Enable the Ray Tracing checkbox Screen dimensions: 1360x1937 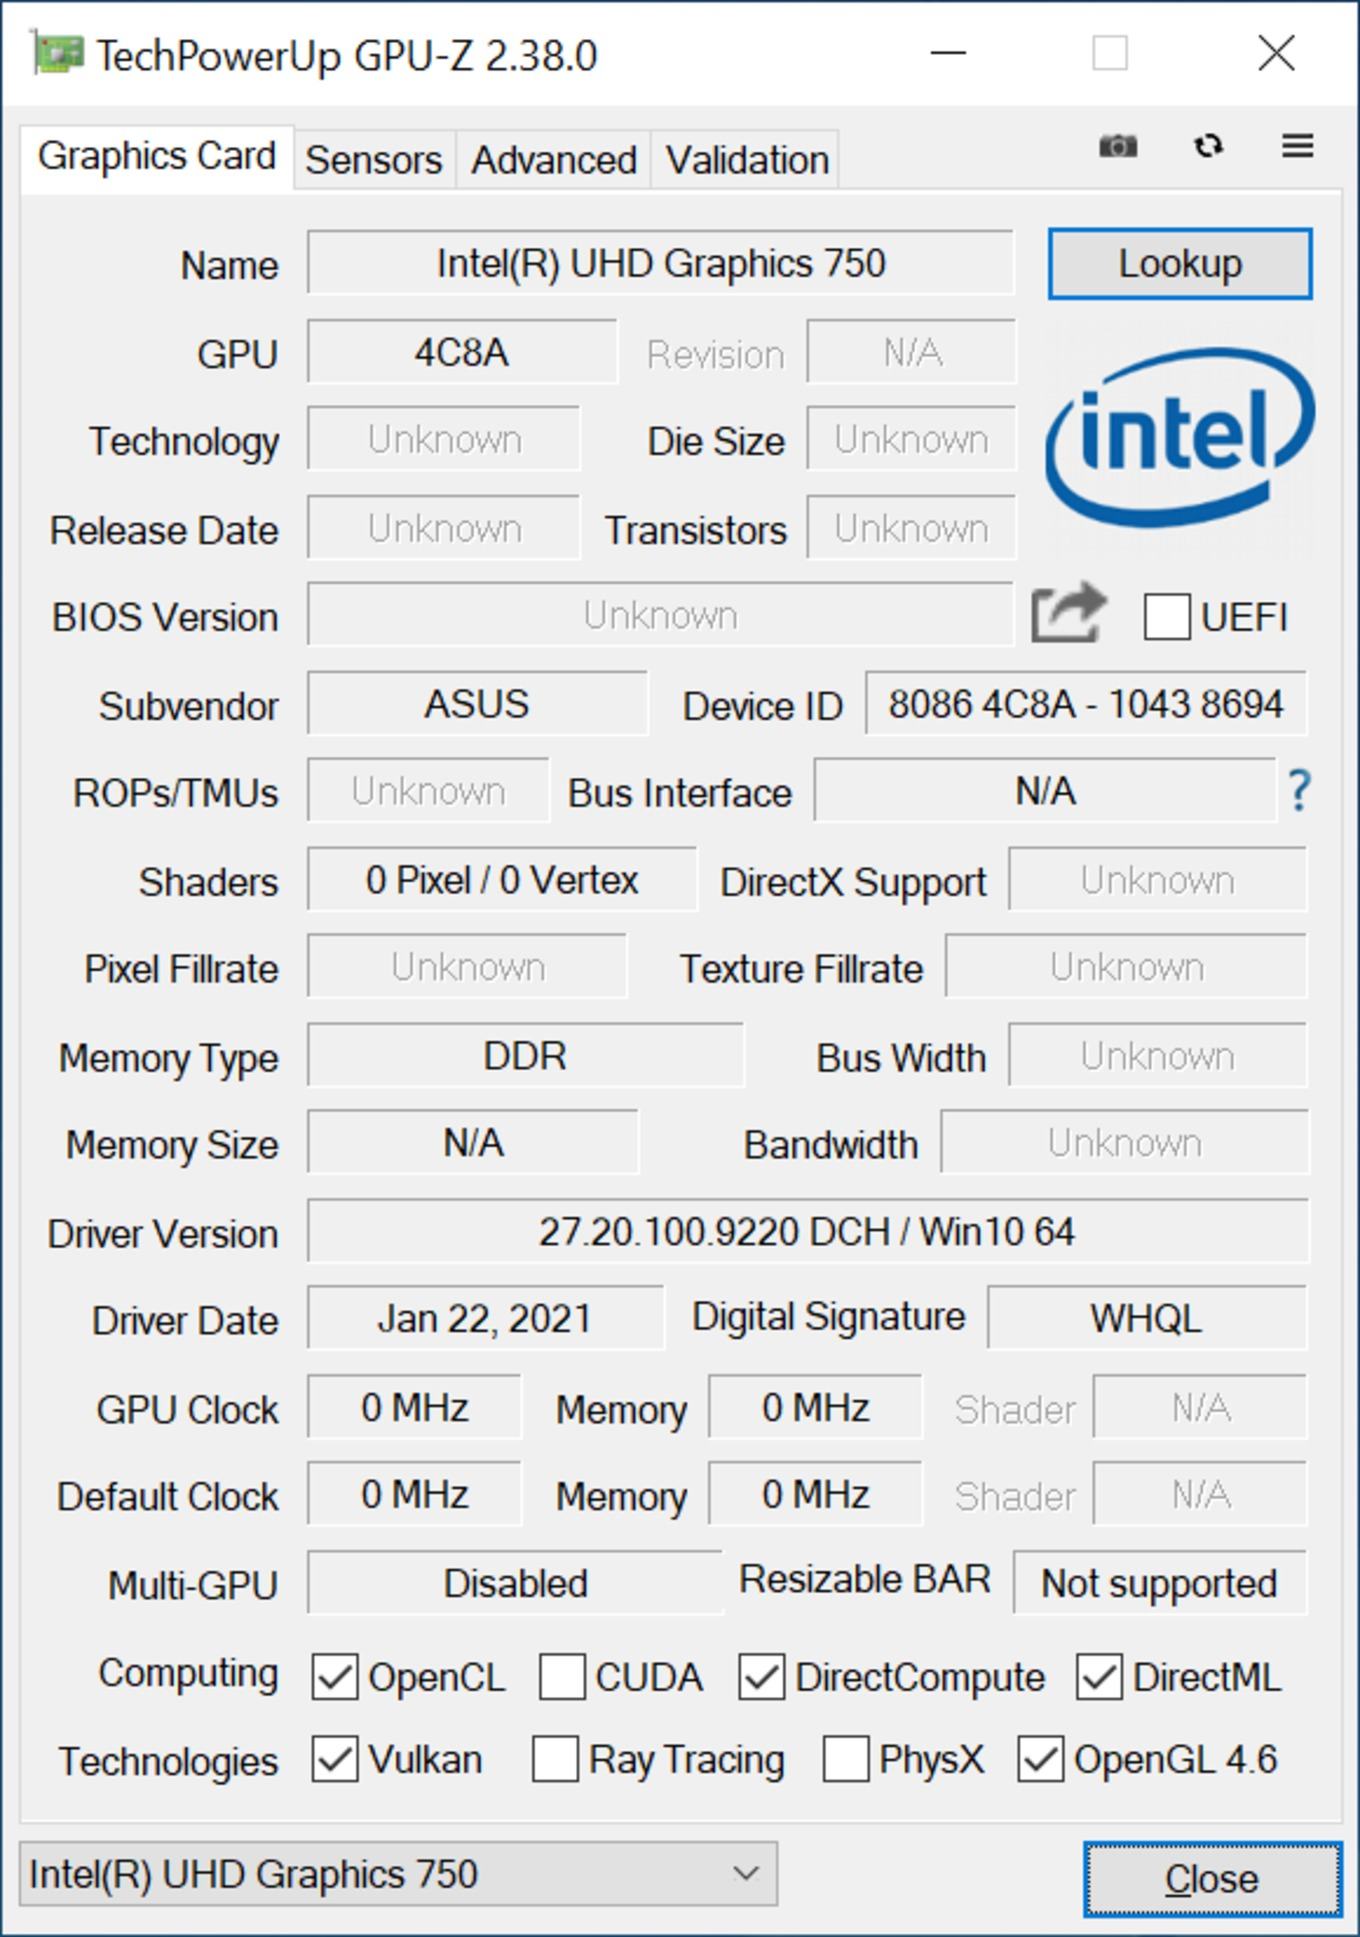555,1759
